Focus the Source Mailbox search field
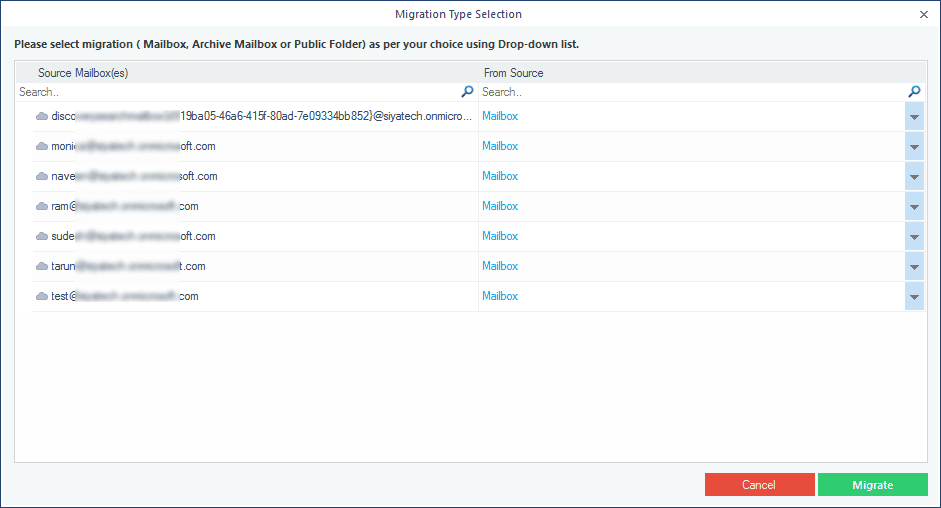The width and height of the screenshot is (941, 508). coord(237,92)
